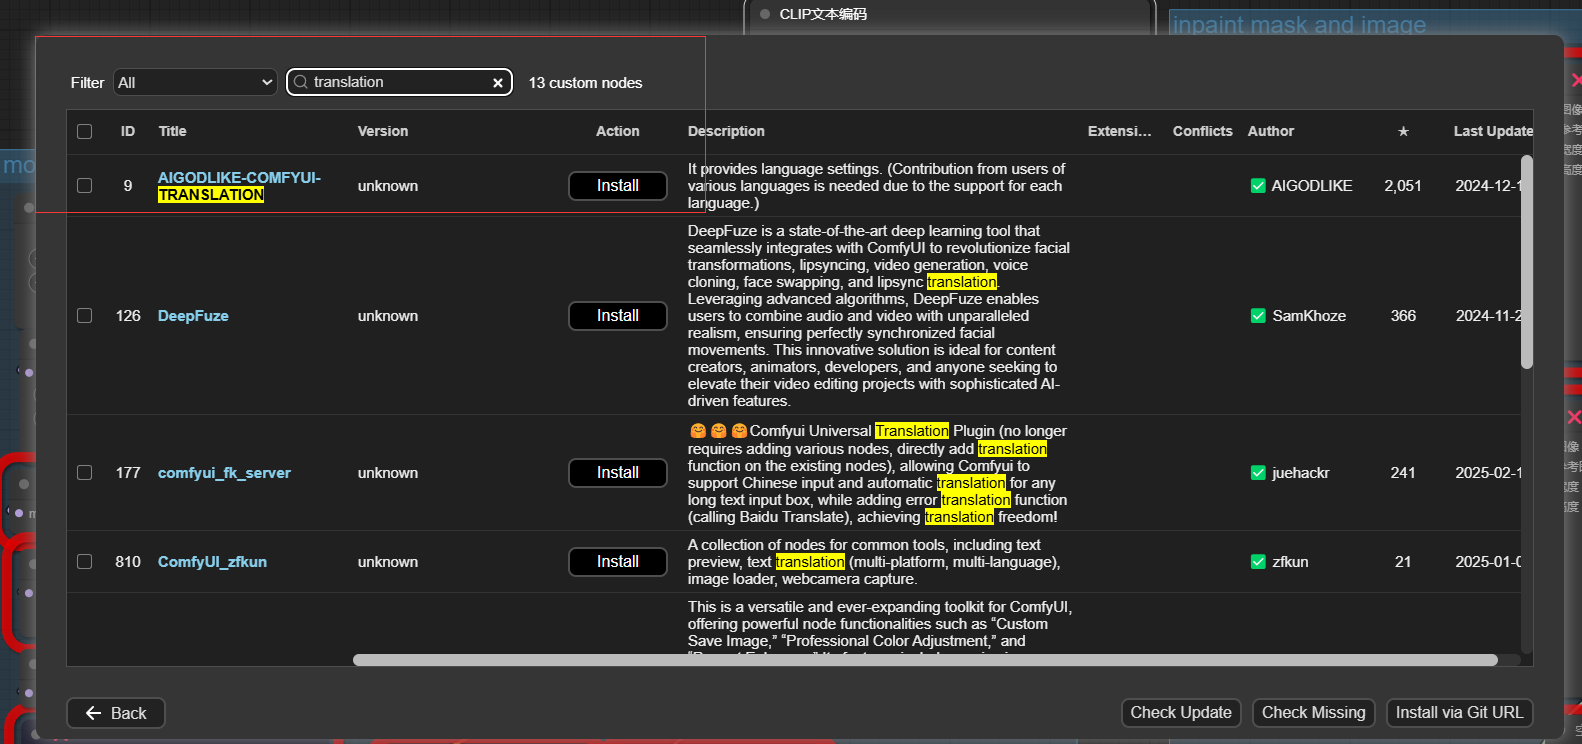1582x744 pixels.
Task: Install the DeepFuze node
Action: (x=618, y=316)
